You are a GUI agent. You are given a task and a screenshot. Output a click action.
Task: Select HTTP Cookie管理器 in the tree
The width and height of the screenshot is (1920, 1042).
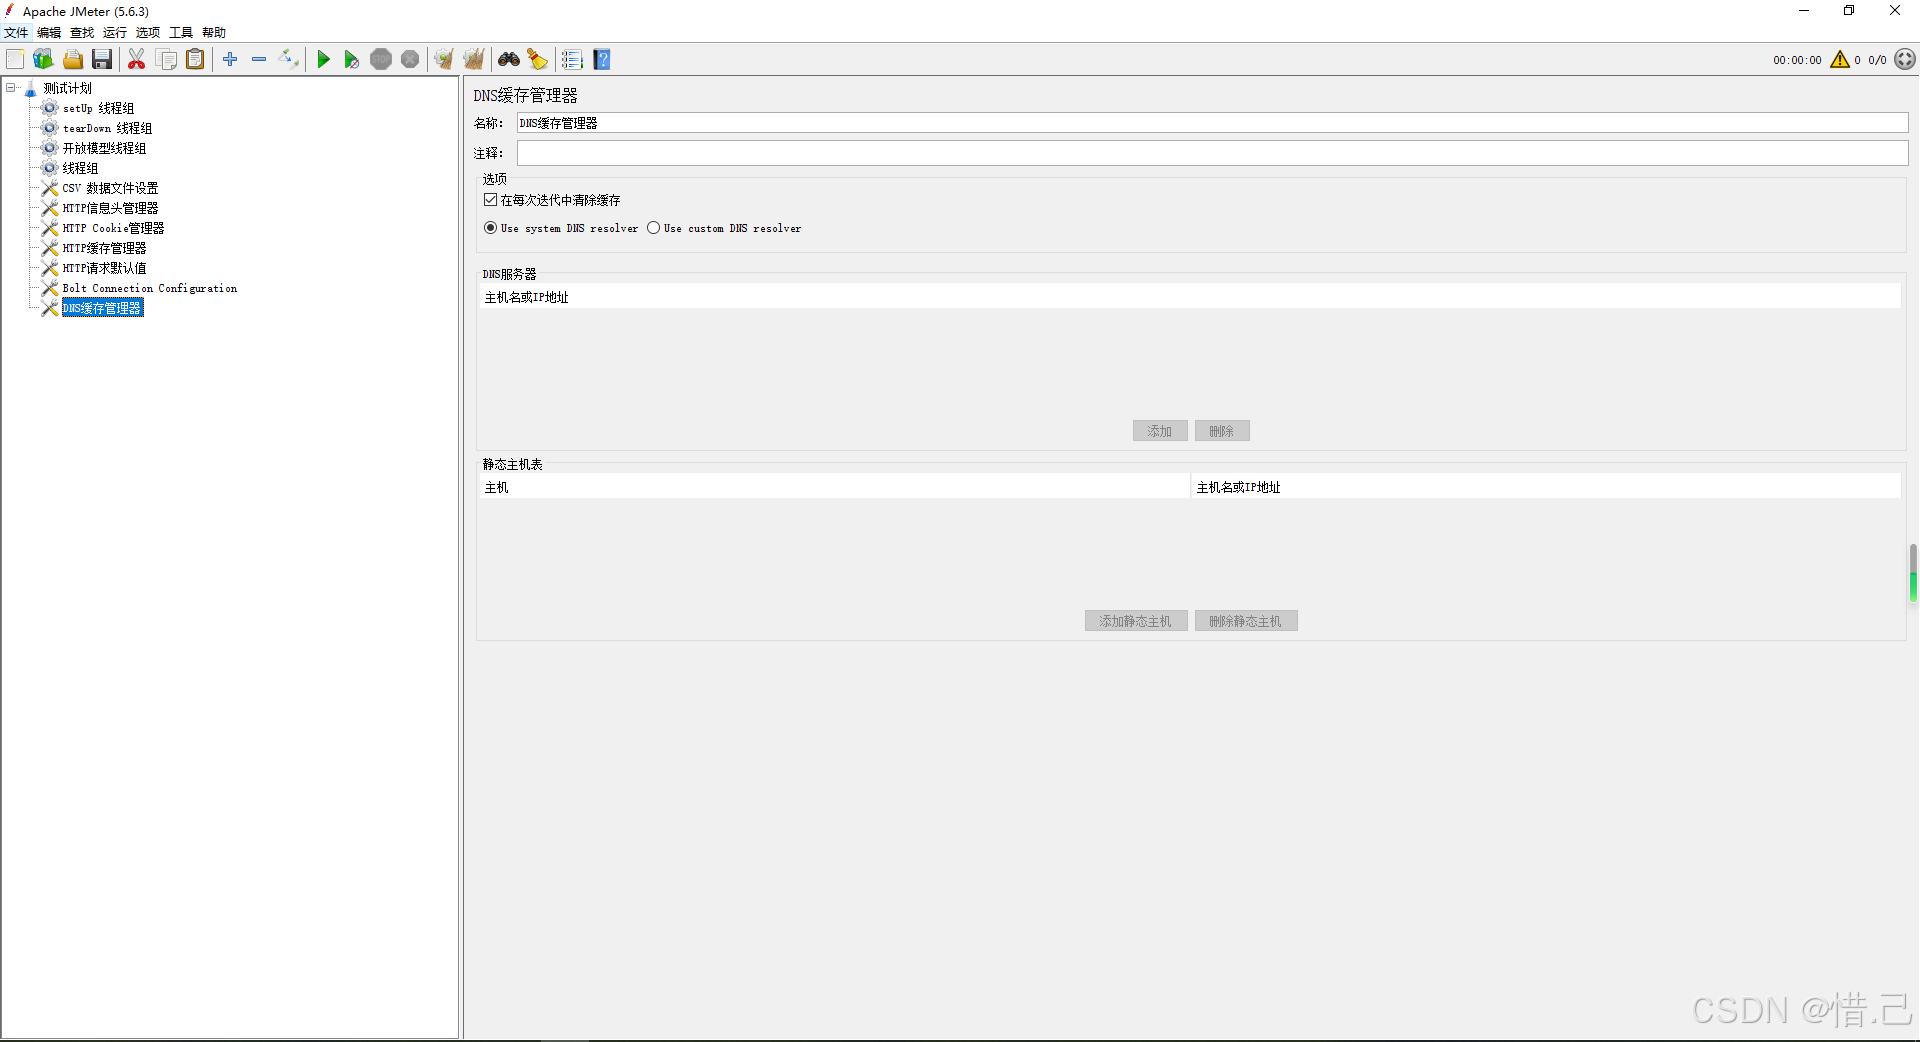pos(113,228)
